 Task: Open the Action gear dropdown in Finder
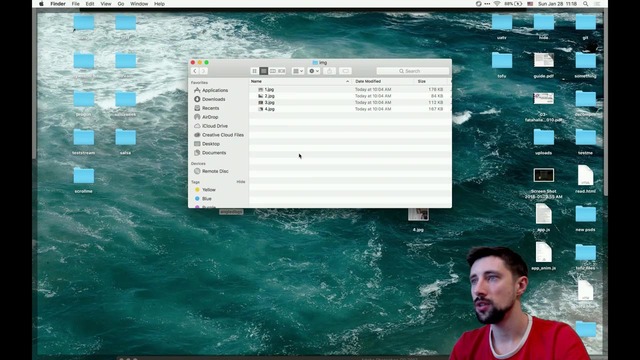click(314, 71)
